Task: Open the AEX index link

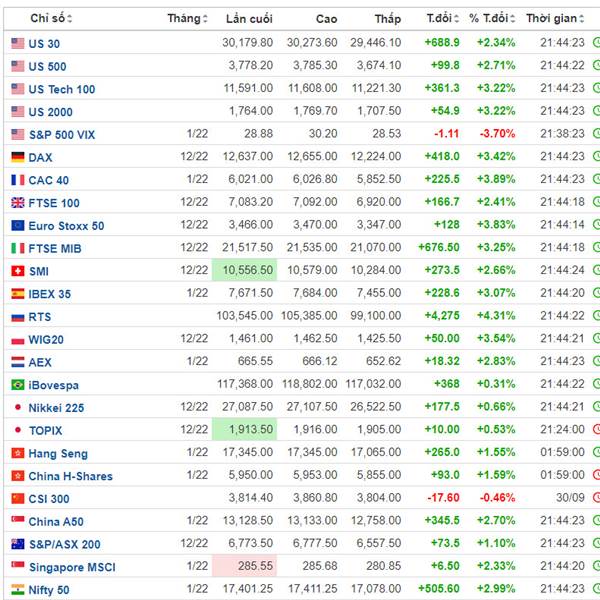Action: [x=40, y=362]
